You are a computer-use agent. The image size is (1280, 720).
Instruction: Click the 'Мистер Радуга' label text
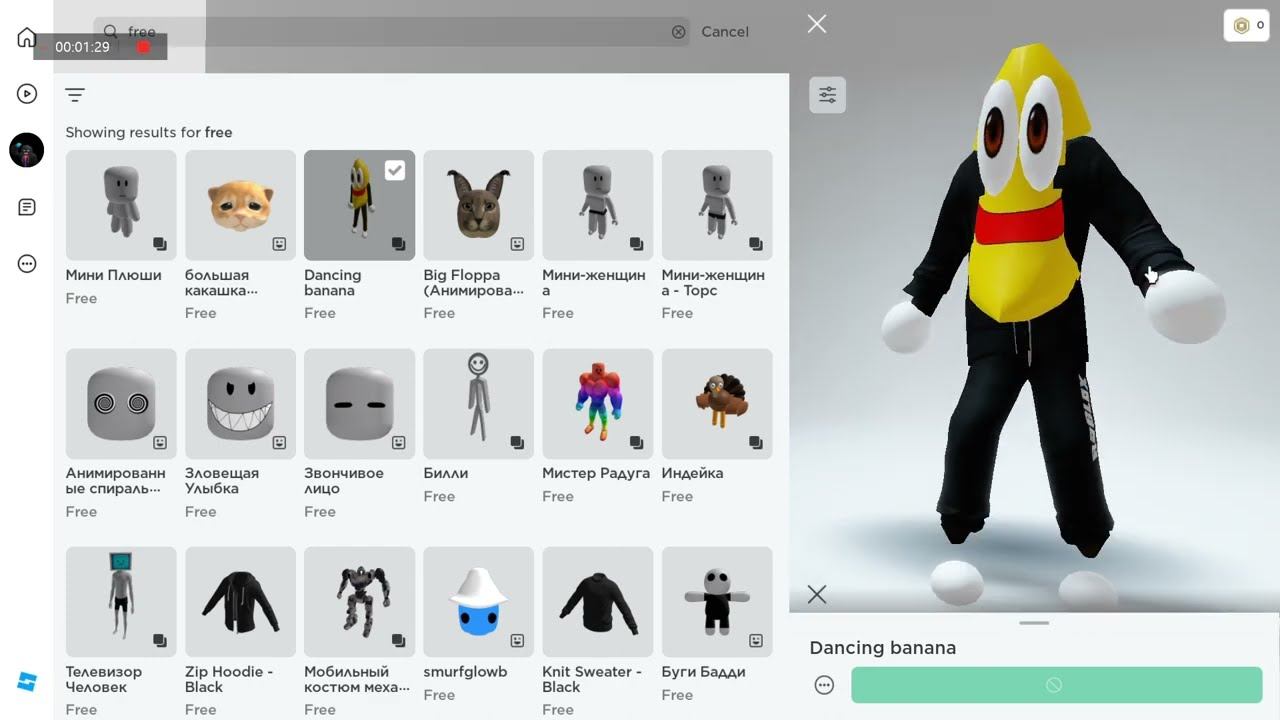tap(596, 473)
